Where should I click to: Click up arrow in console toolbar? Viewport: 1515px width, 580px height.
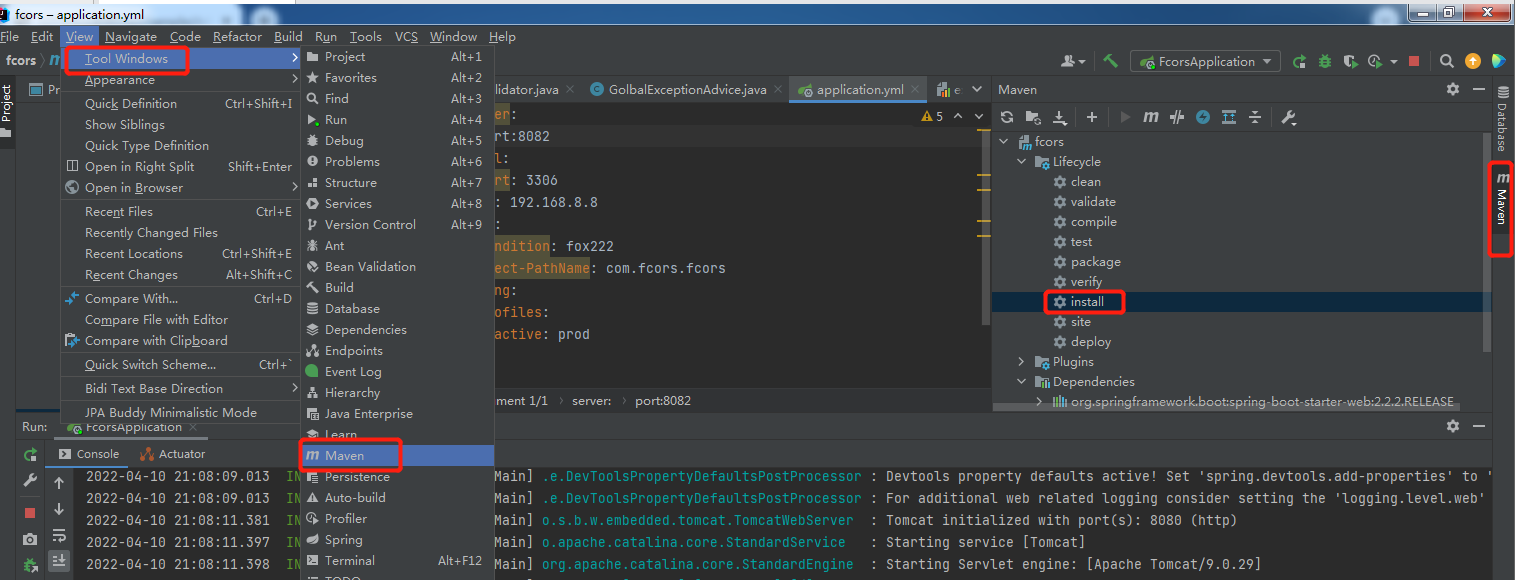pos(59,483)
